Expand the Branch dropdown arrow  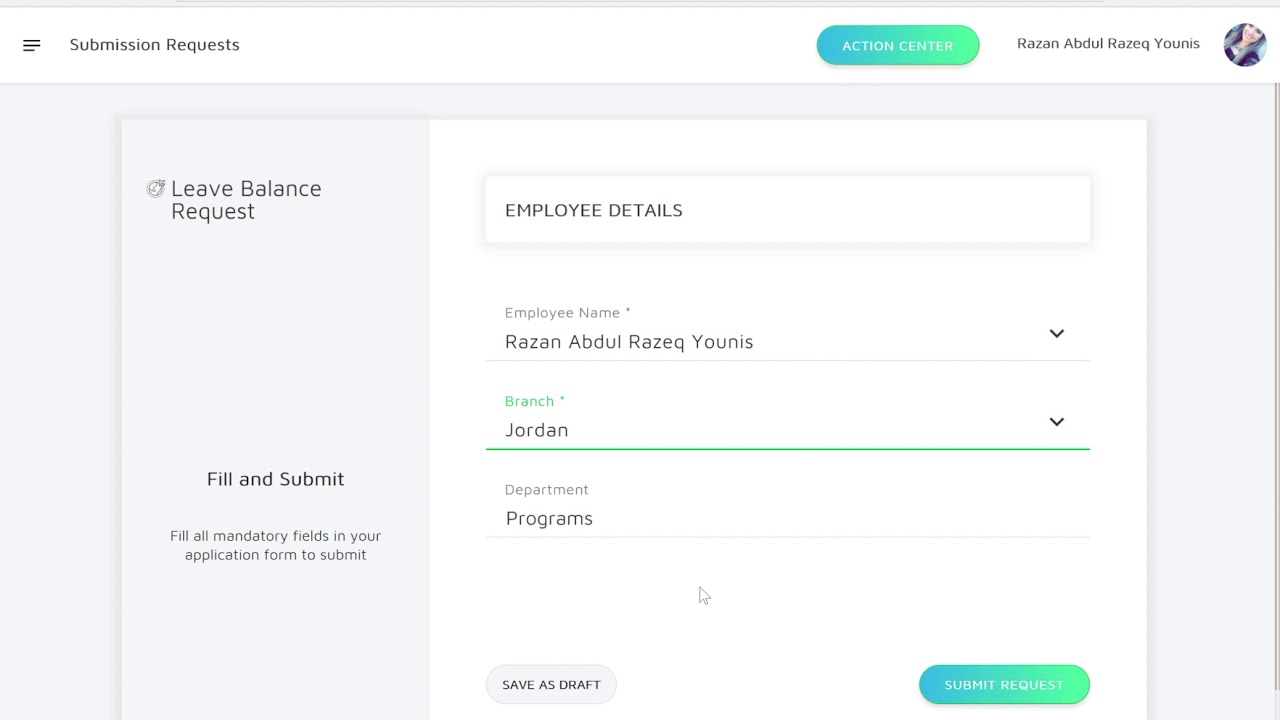tap(1056, 421)
